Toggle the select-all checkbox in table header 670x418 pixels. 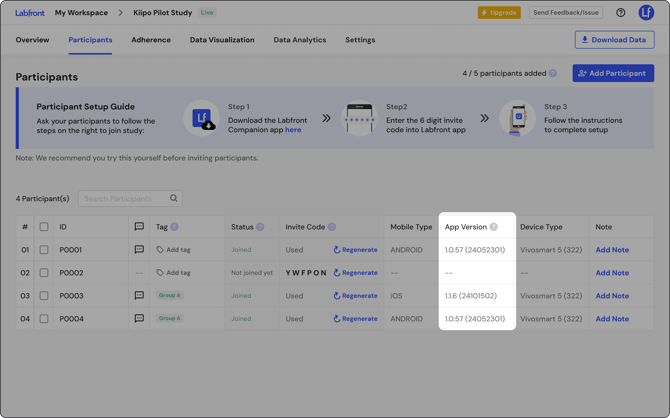pos(44,227)
